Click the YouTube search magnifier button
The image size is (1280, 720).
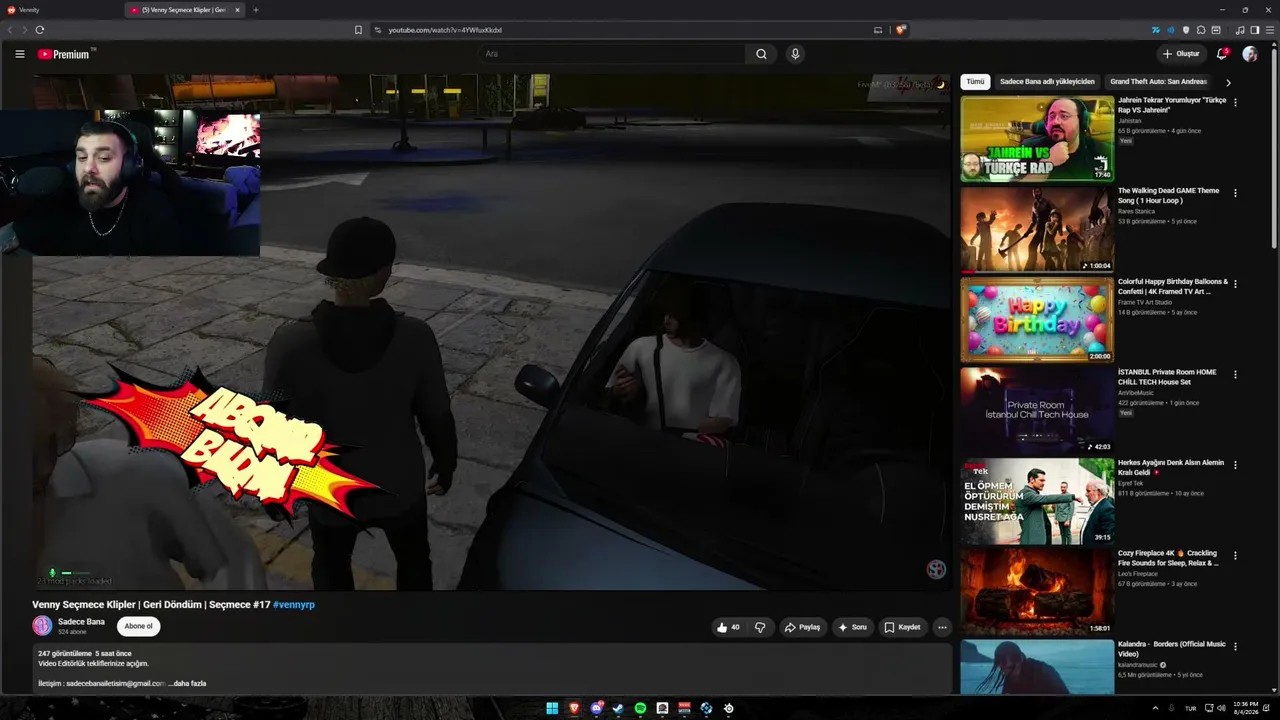tap(761, 54)
